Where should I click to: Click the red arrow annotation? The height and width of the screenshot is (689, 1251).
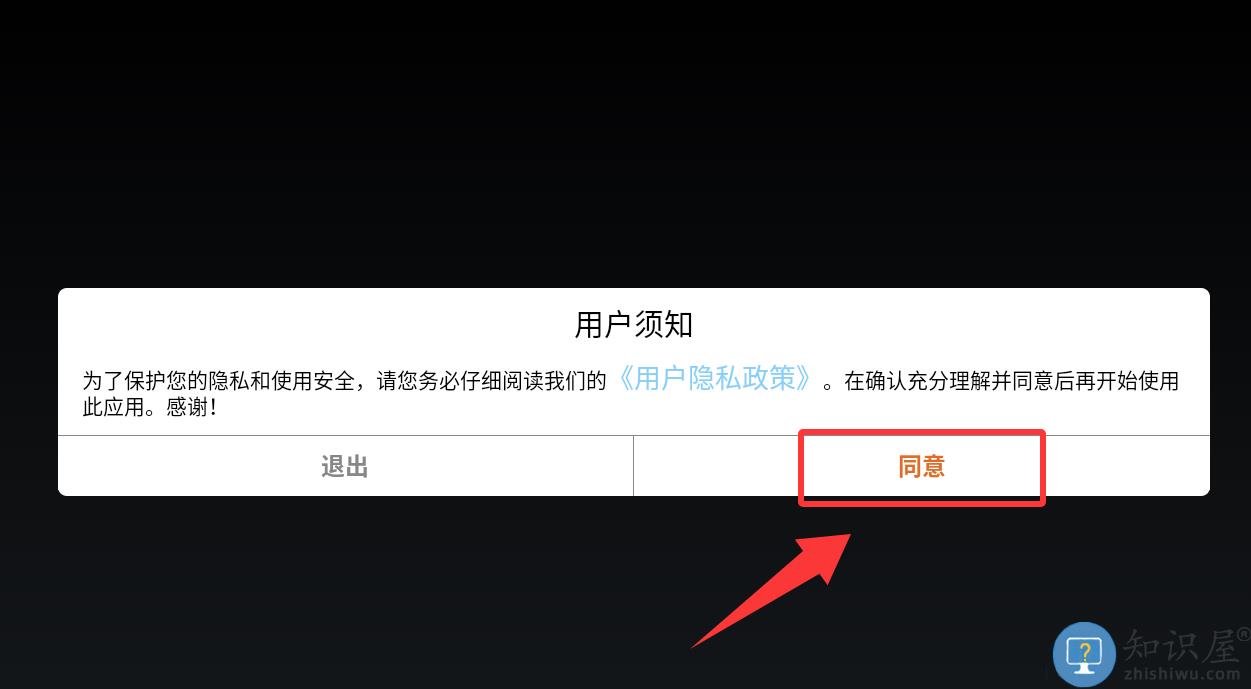click(772, 589)
